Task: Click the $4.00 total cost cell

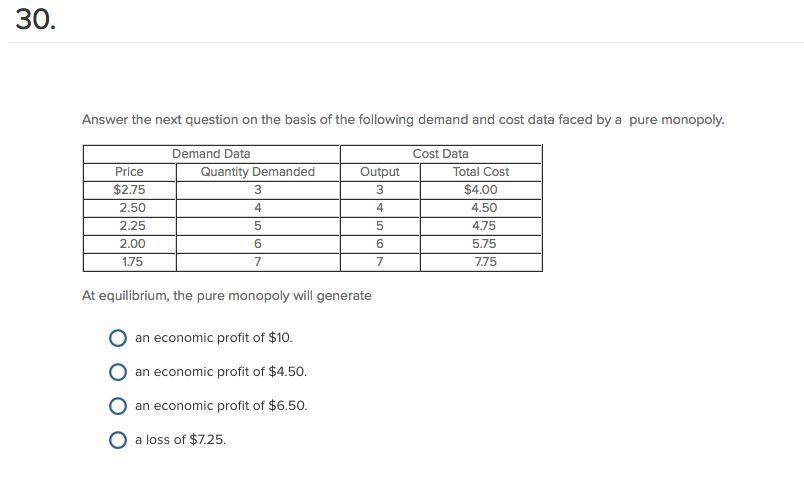Action: pyautogui.click(x=480, y=190)
